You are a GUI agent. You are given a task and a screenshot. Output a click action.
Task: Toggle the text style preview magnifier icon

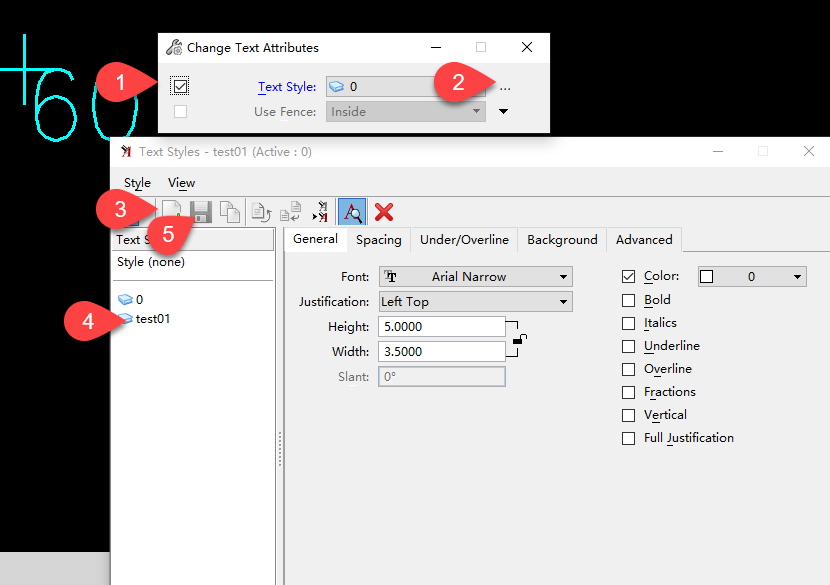click(x=351, y=212)
